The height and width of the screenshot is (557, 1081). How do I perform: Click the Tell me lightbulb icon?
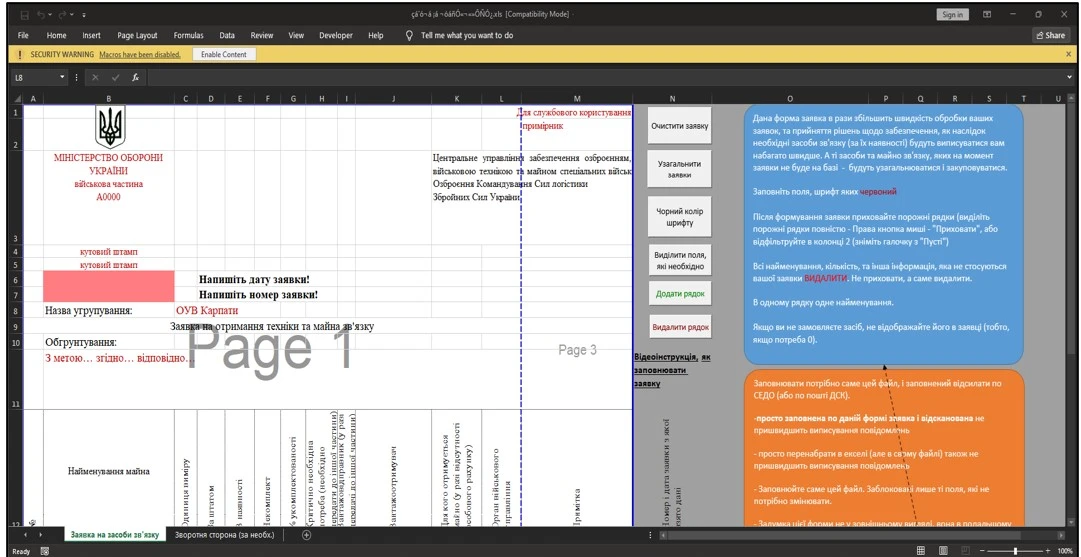click(x=410, y=35)
